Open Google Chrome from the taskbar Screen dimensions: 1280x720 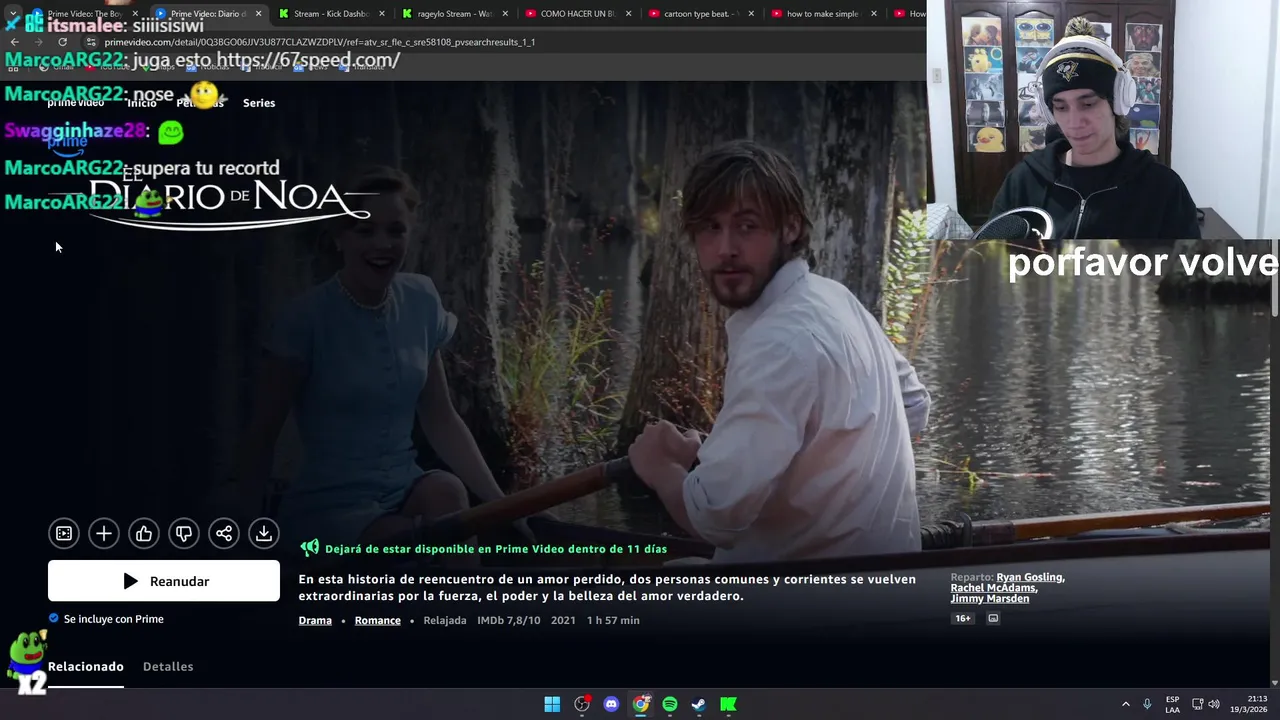click(x=641, y=704)
